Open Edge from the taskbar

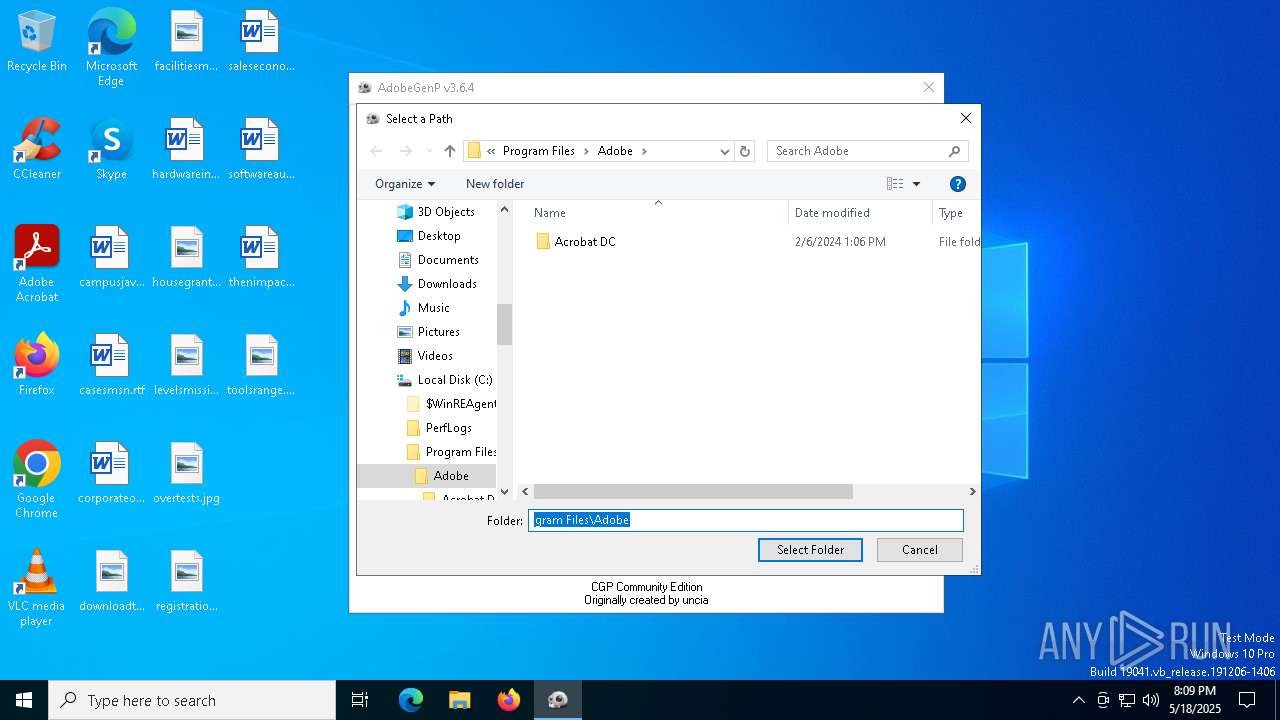[x=410, y=700]
